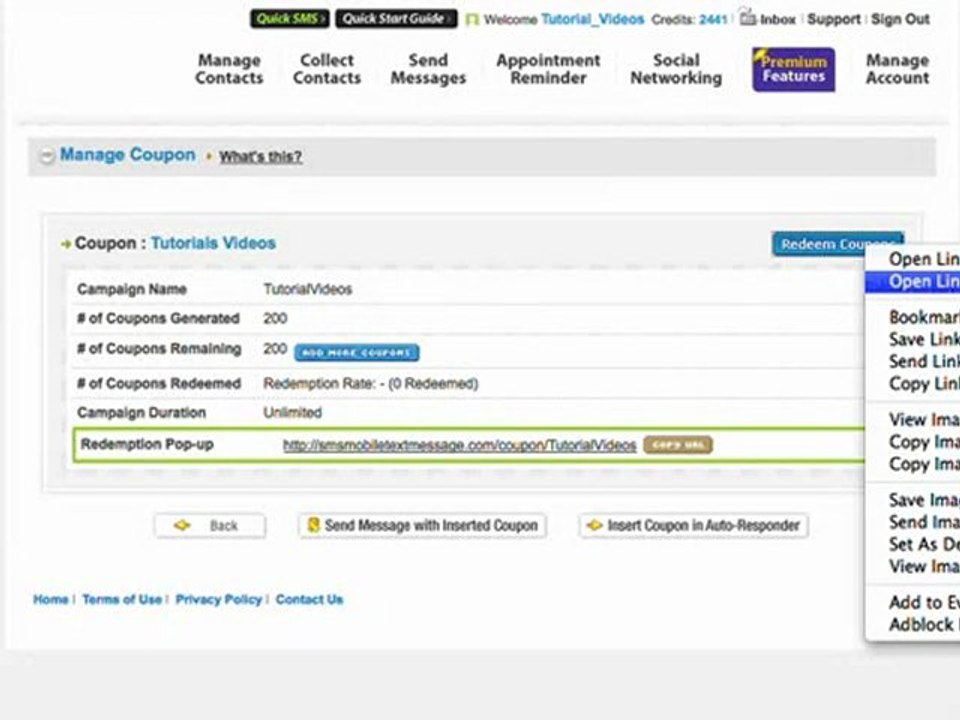Open the Terms of Use link
Screen dimensions: 960x720
(x=122, y=599)
